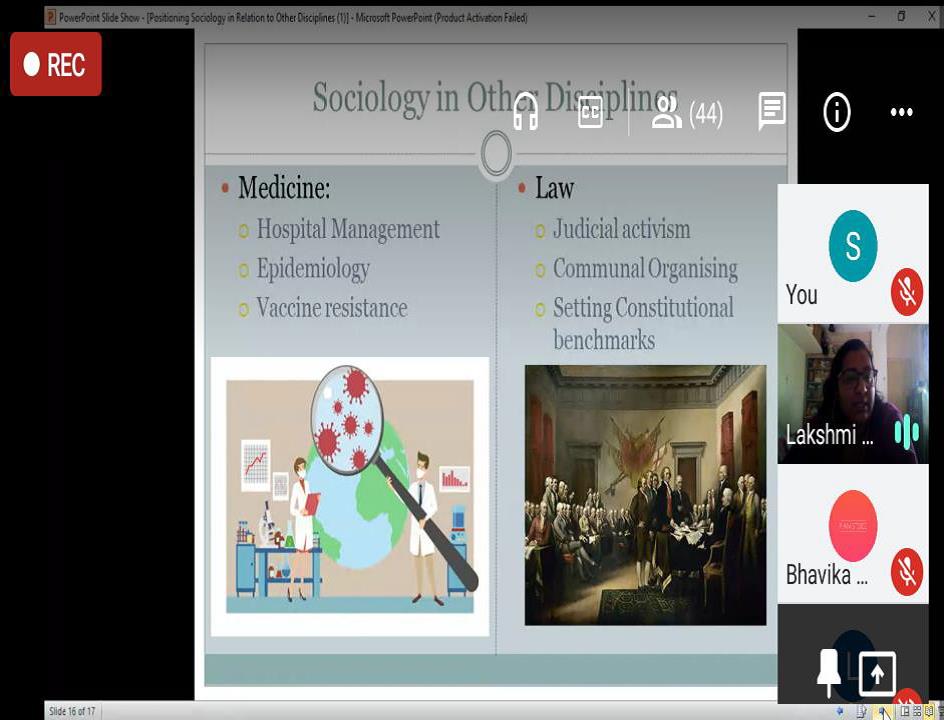944x720 pixels.
Task: Switch to Slide Sorter view
Action: pyautogui.click(x=918, y=711)
